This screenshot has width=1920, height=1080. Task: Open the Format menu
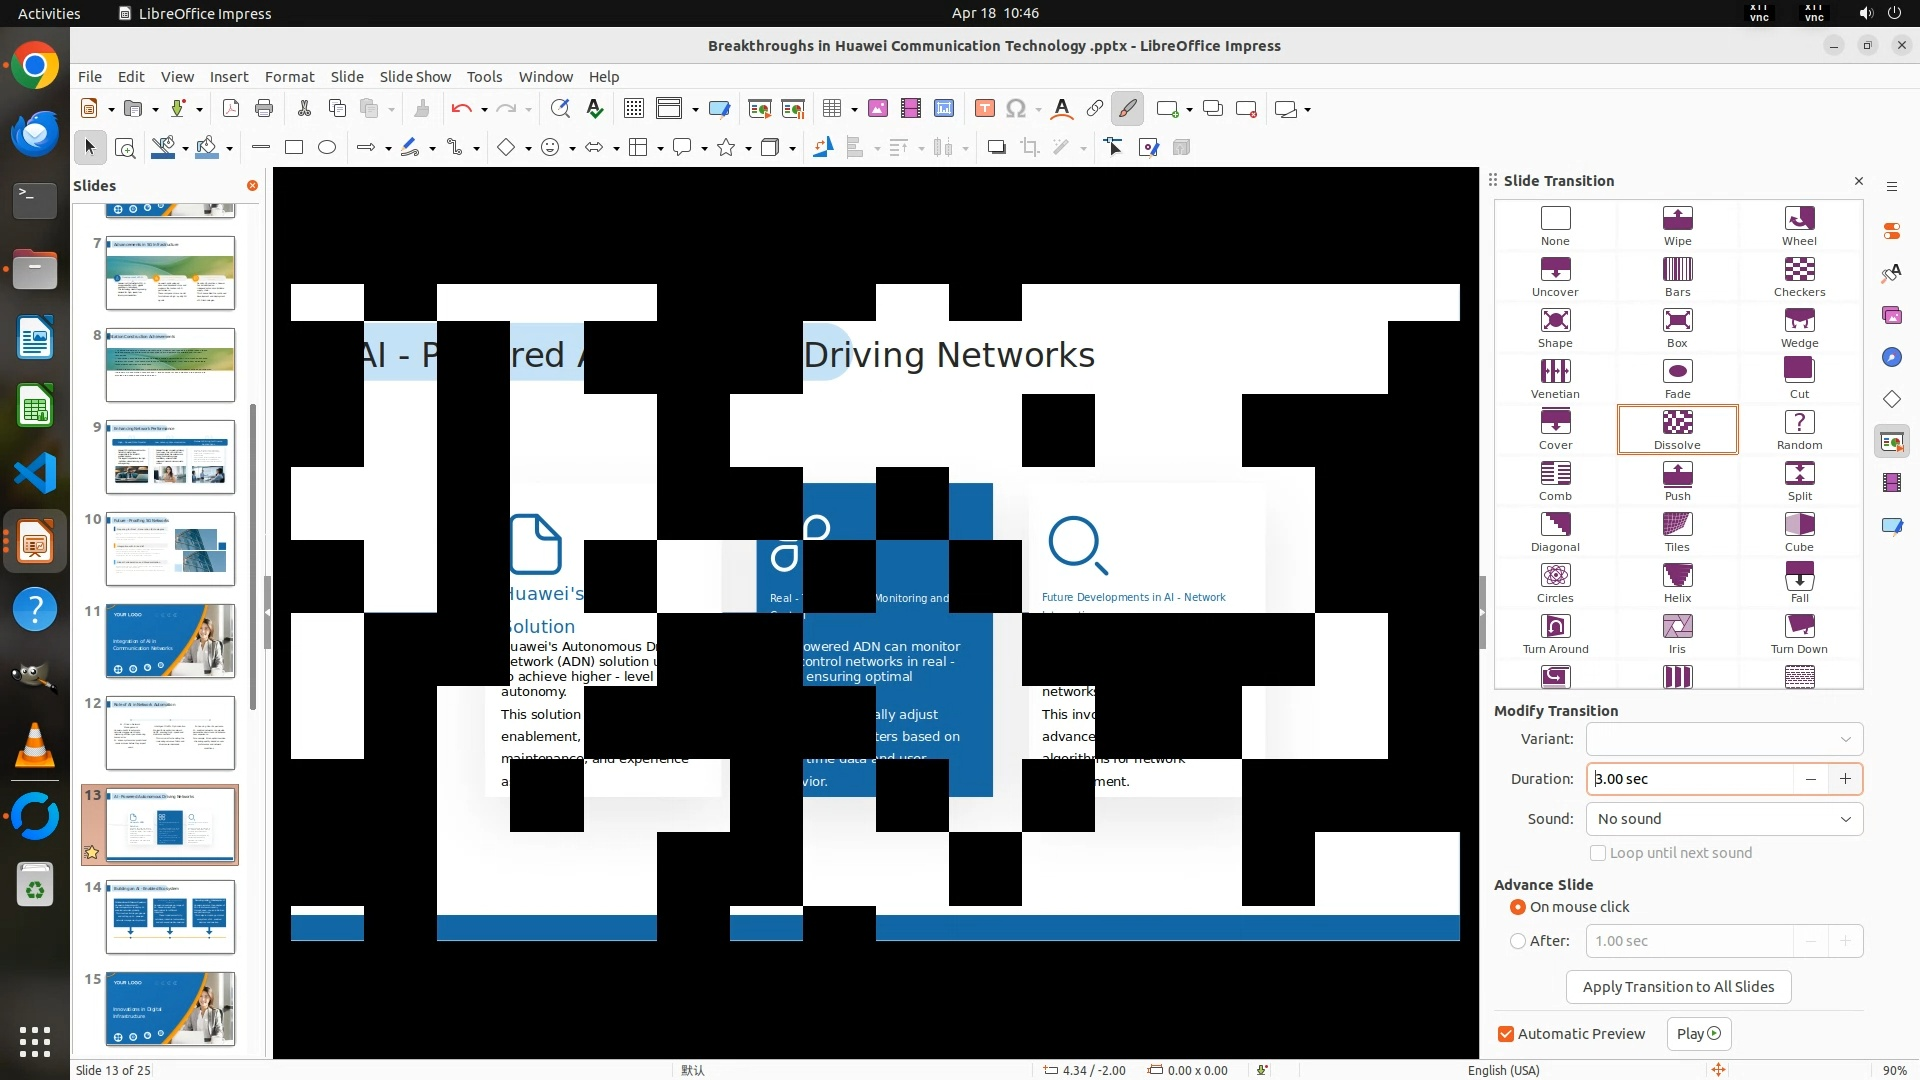289,77
